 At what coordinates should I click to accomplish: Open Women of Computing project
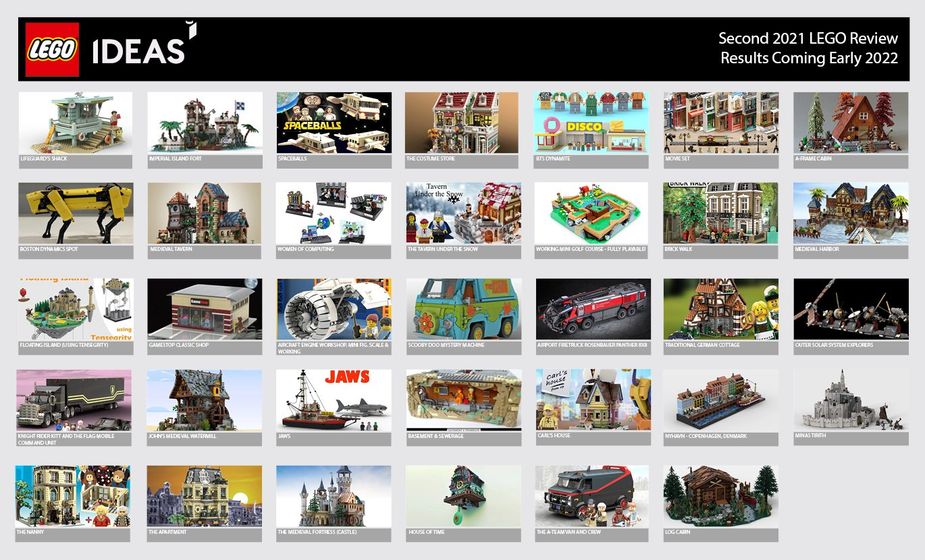[x=333, y=213]
